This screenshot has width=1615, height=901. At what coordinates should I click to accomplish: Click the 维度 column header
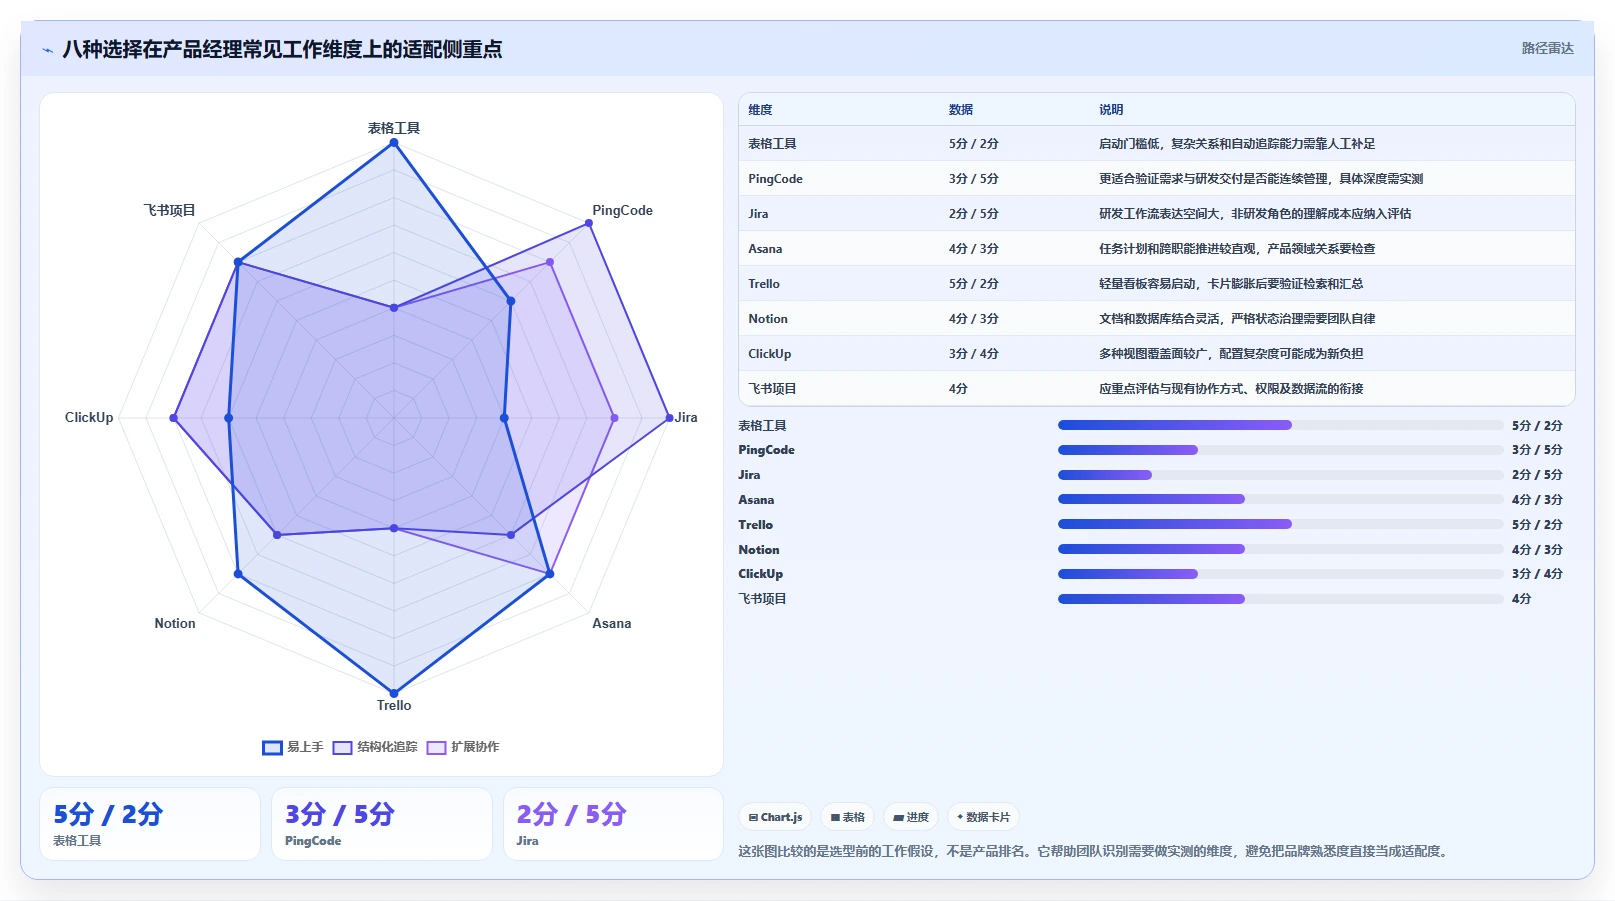(x=760, y=110)
